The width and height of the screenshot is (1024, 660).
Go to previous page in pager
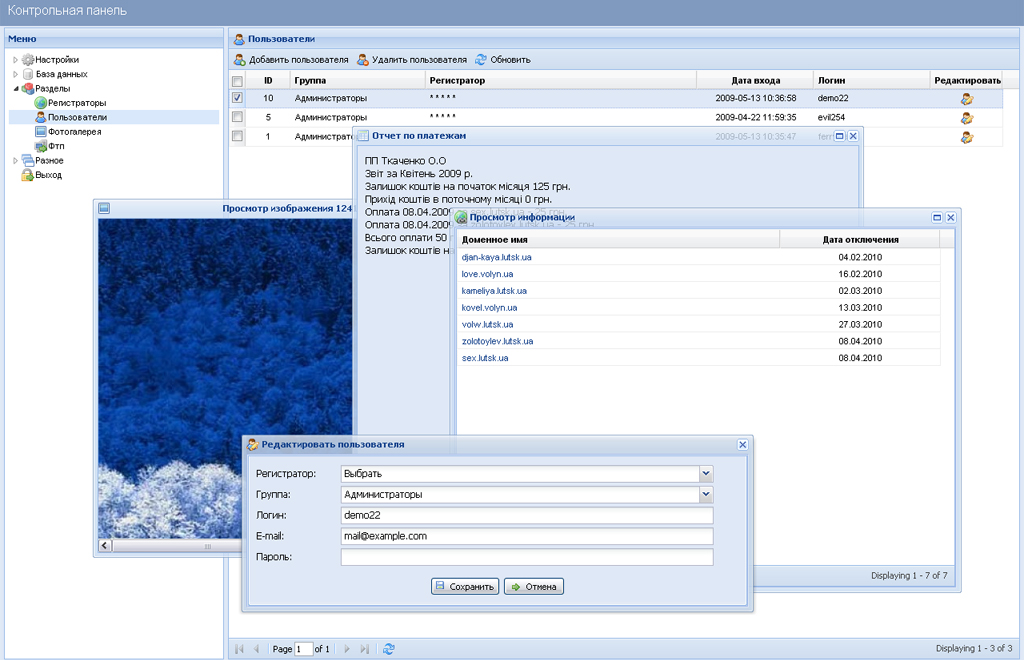[x=256, y=649]
